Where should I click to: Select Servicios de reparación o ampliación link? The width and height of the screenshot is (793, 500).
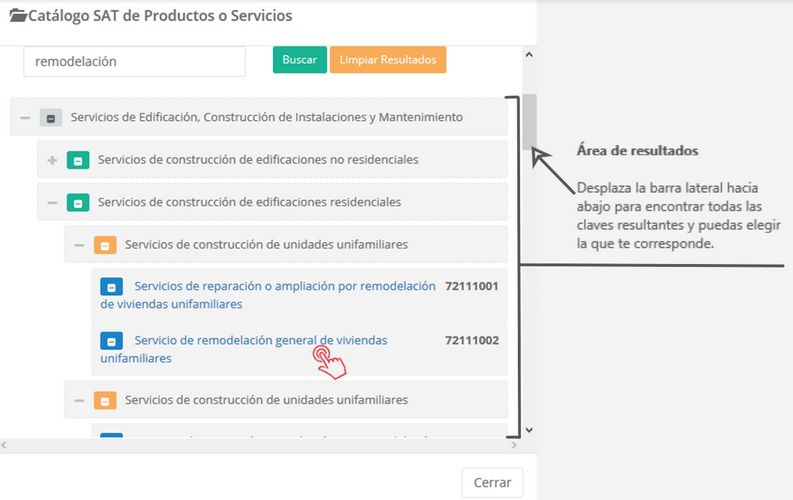[x=284, y=286]
